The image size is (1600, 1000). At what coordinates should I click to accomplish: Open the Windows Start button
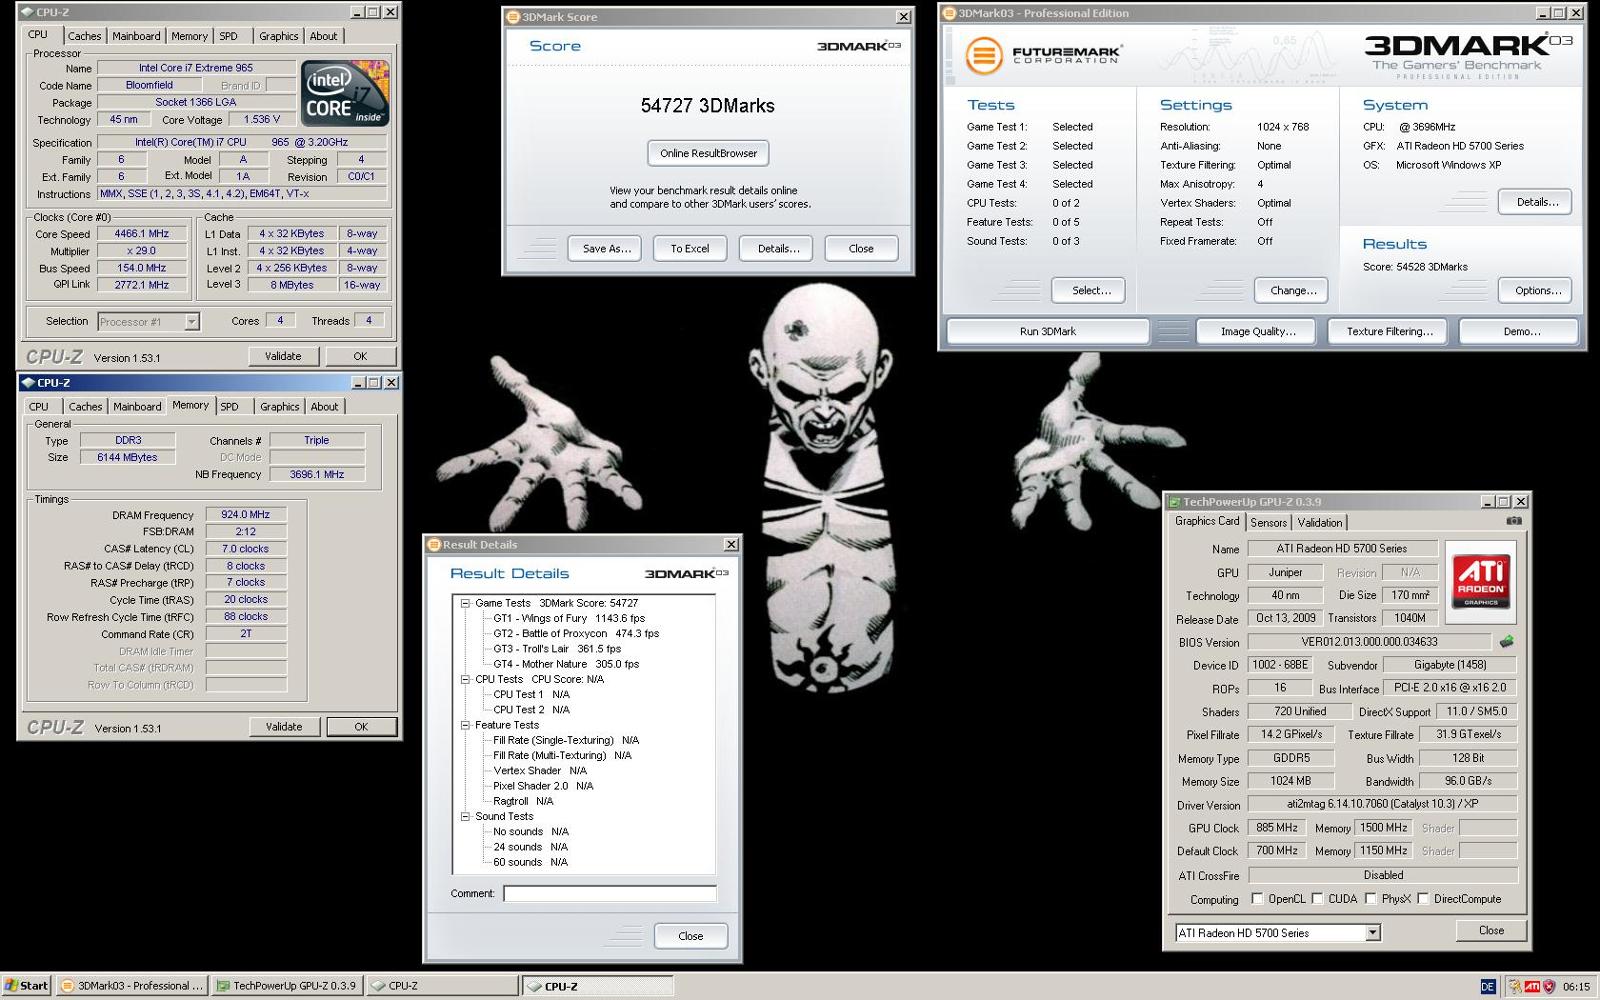click(26, 986)
